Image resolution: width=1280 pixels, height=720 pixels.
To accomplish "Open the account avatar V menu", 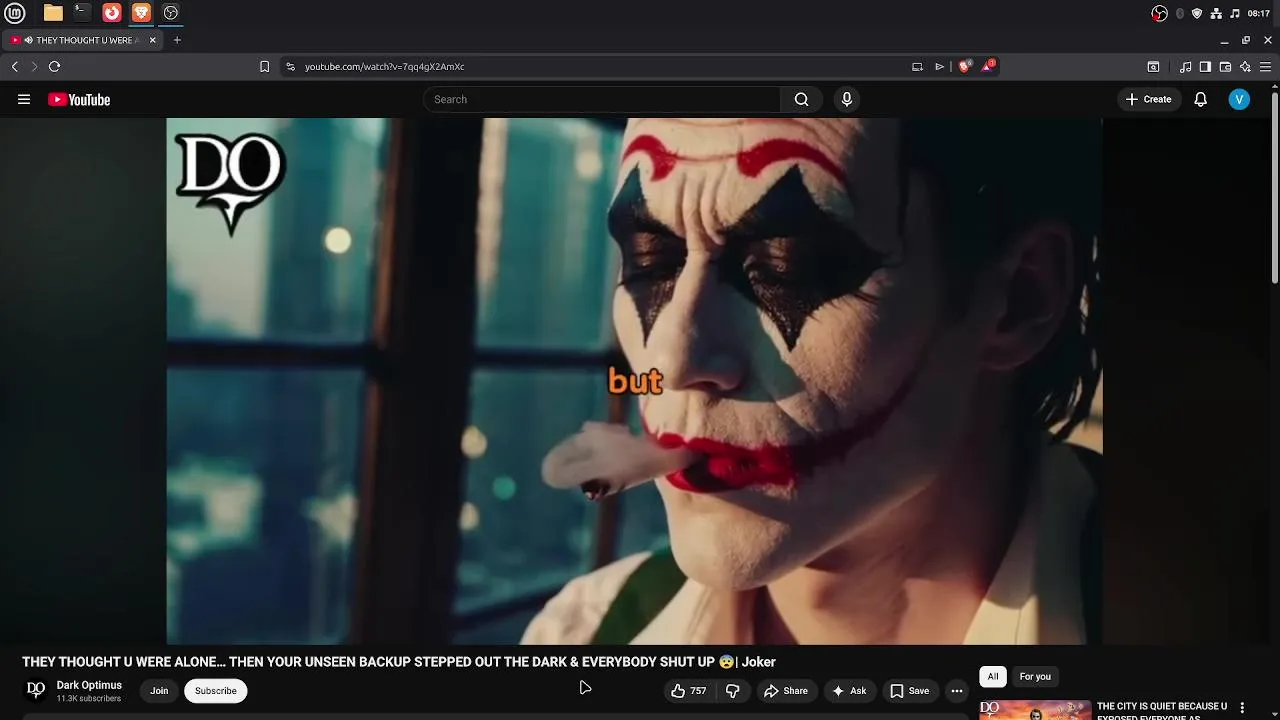I will [1239, 99].
